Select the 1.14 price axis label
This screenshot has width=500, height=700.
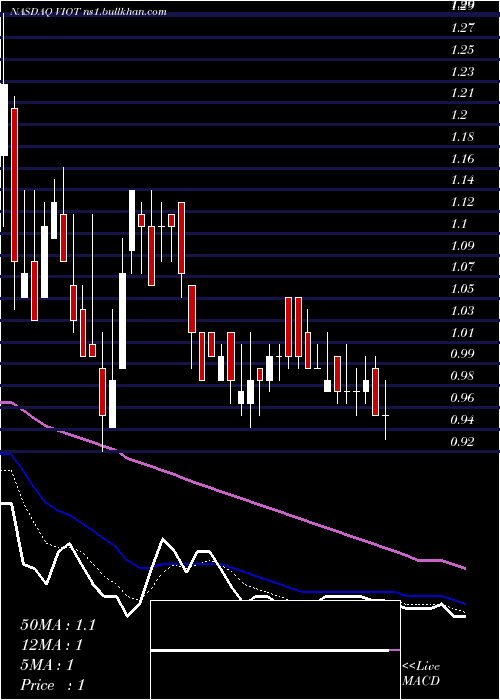[462, 180]
